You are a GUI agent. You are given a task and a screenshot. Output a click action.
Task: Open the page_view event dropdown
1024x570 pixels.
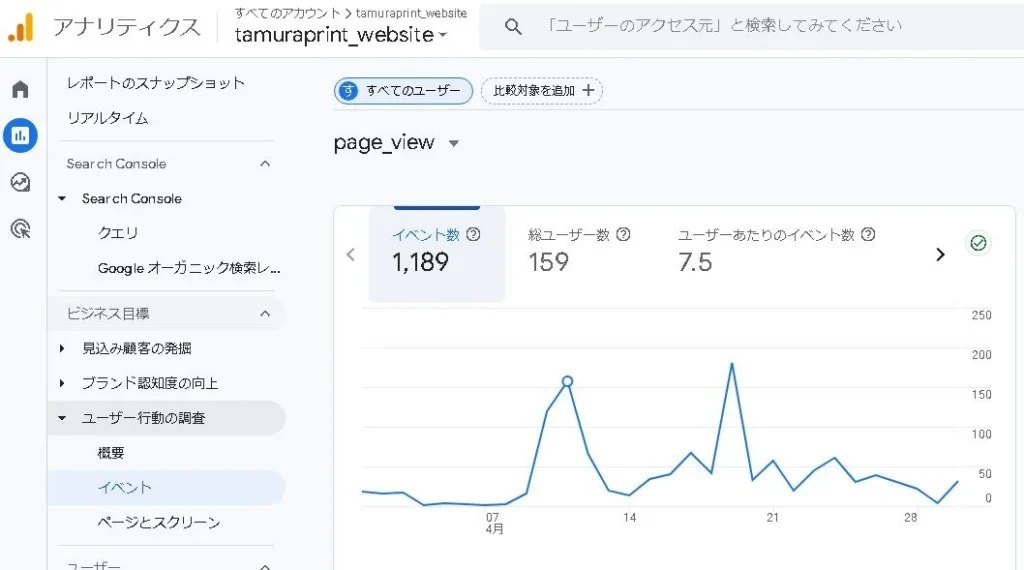[x=453, y=143]
